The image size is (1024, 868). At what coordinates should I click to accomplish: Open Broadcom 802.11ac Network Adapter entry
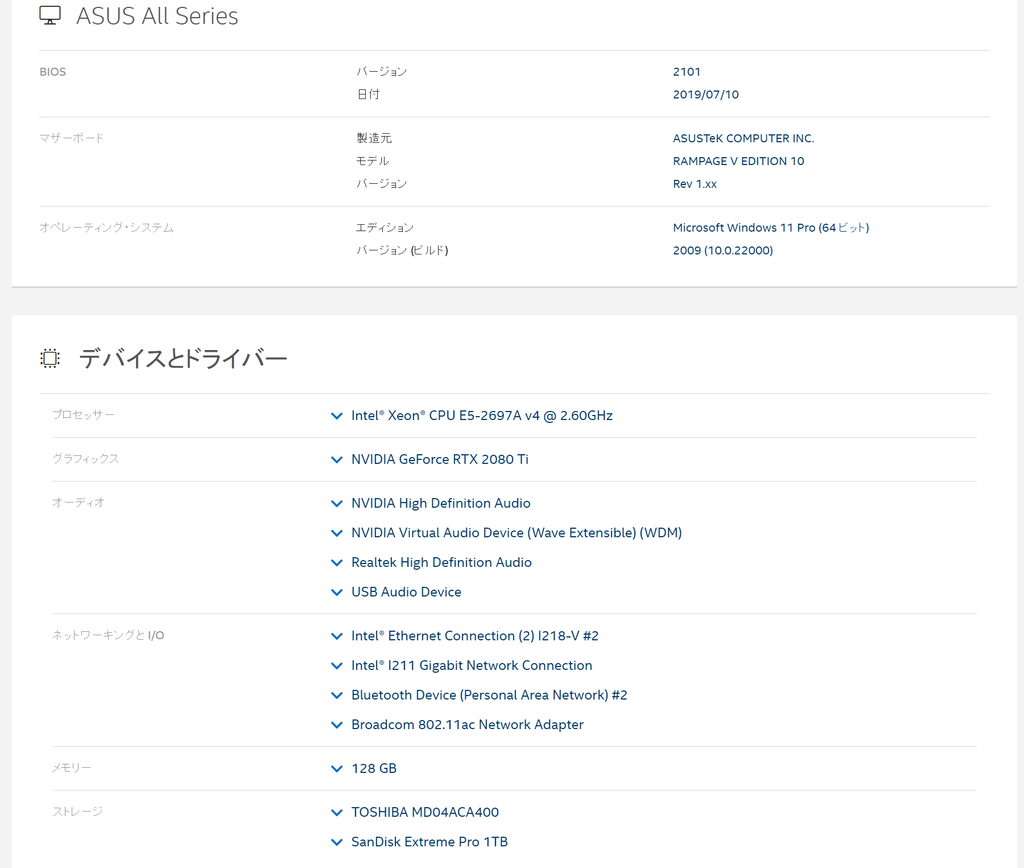coord(468,724)
